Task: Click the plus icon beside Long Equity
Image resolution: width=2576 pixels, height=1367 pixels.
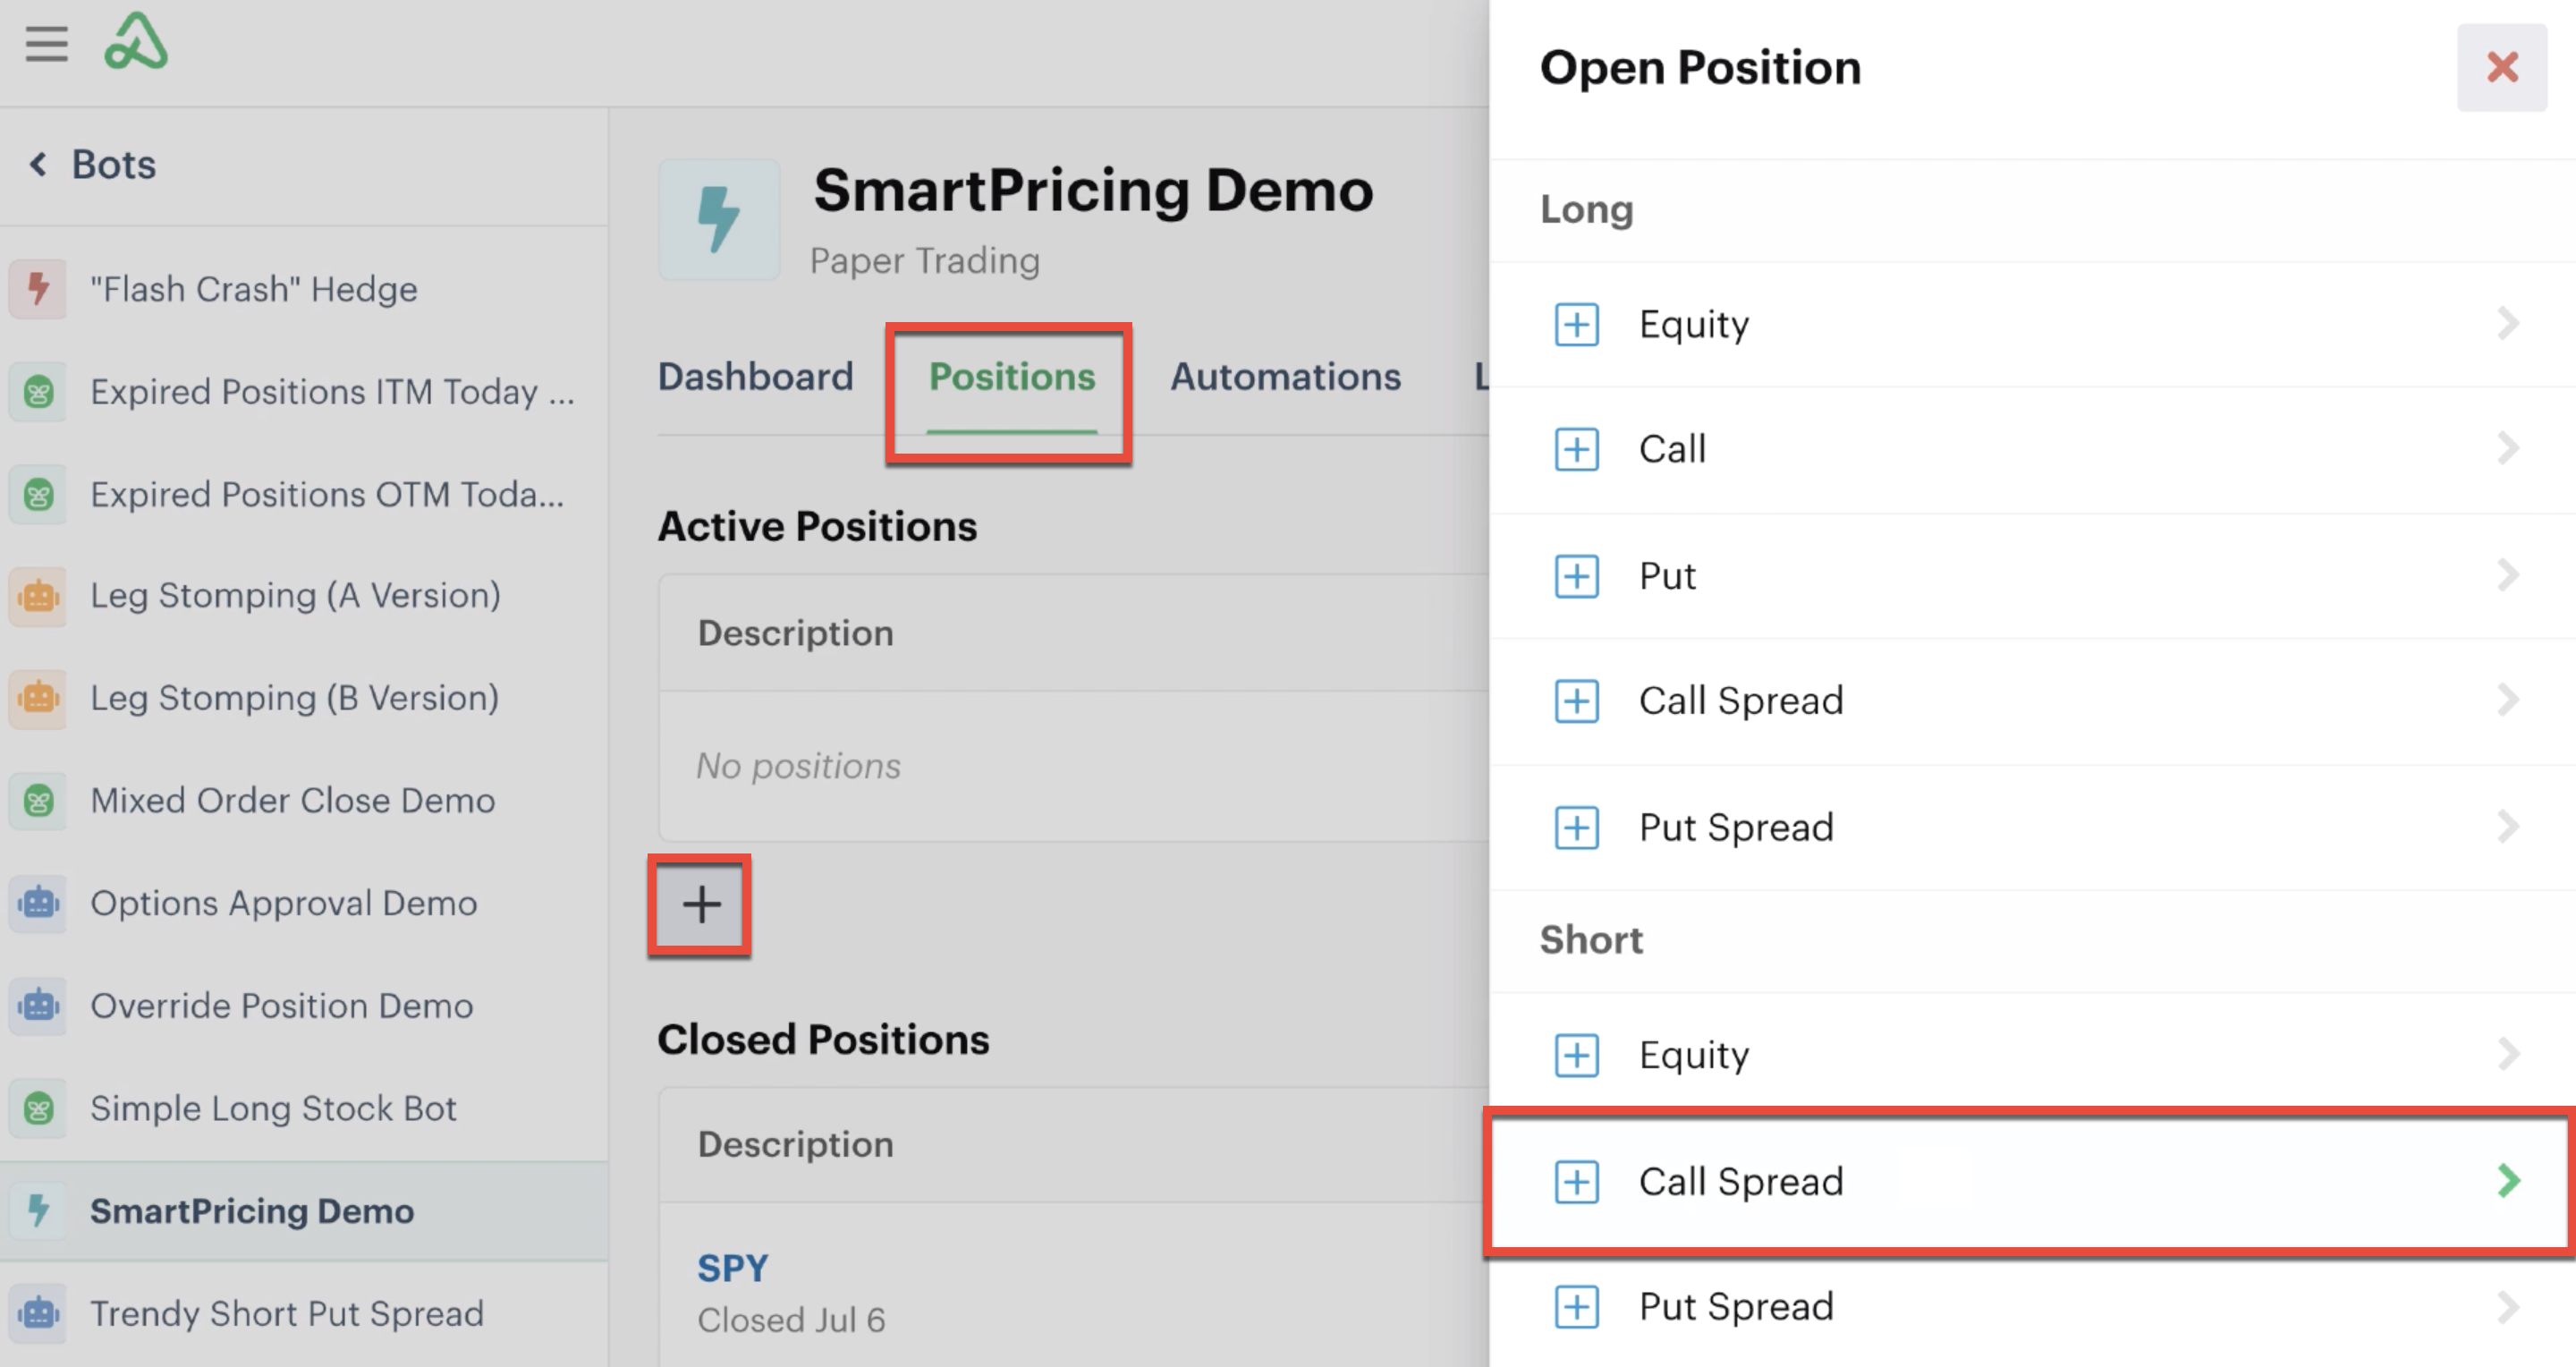Action: 1576,325
